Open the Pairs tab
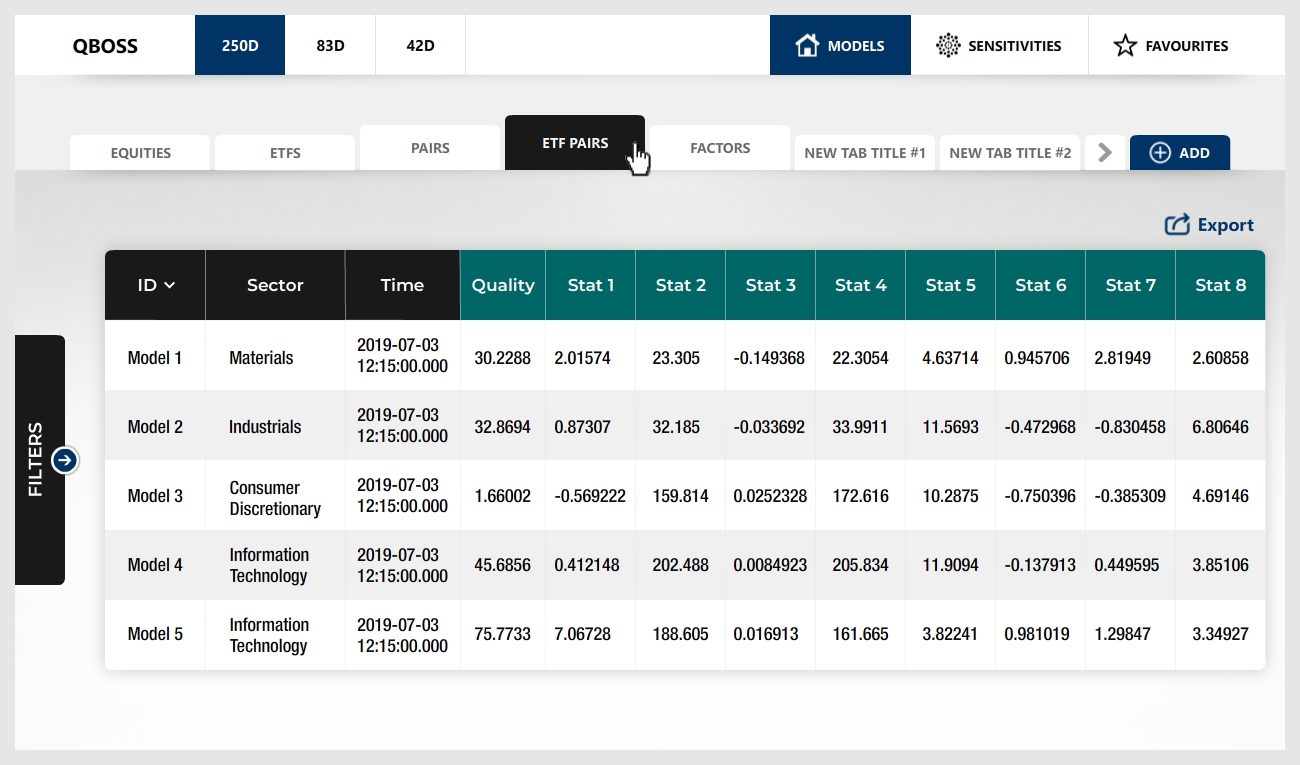Viewport: 1300px width, 765px height. pyautogui.click(x=430, y=148)
